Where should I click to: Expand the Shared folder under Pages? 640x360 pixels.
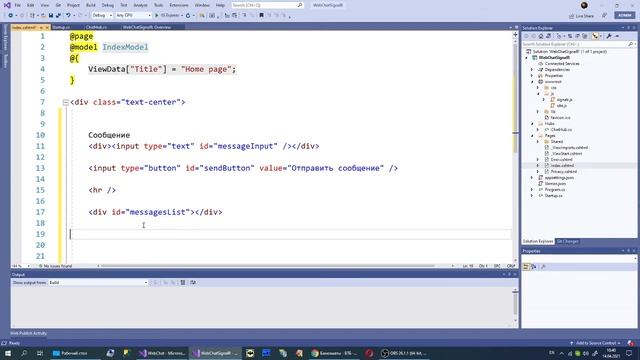point(538,142)
